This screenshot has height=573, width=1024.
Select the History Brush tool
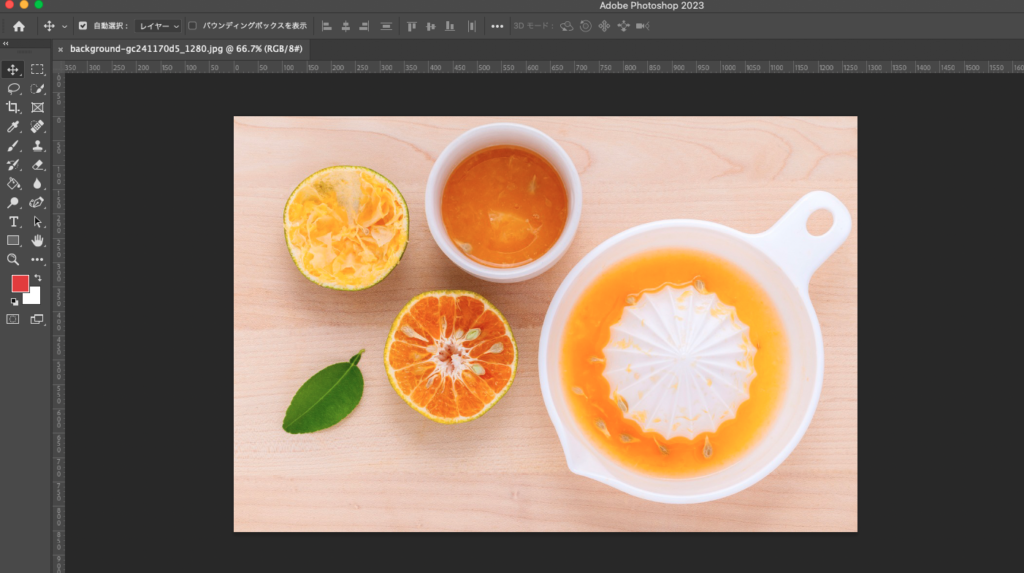coord(13,165)
